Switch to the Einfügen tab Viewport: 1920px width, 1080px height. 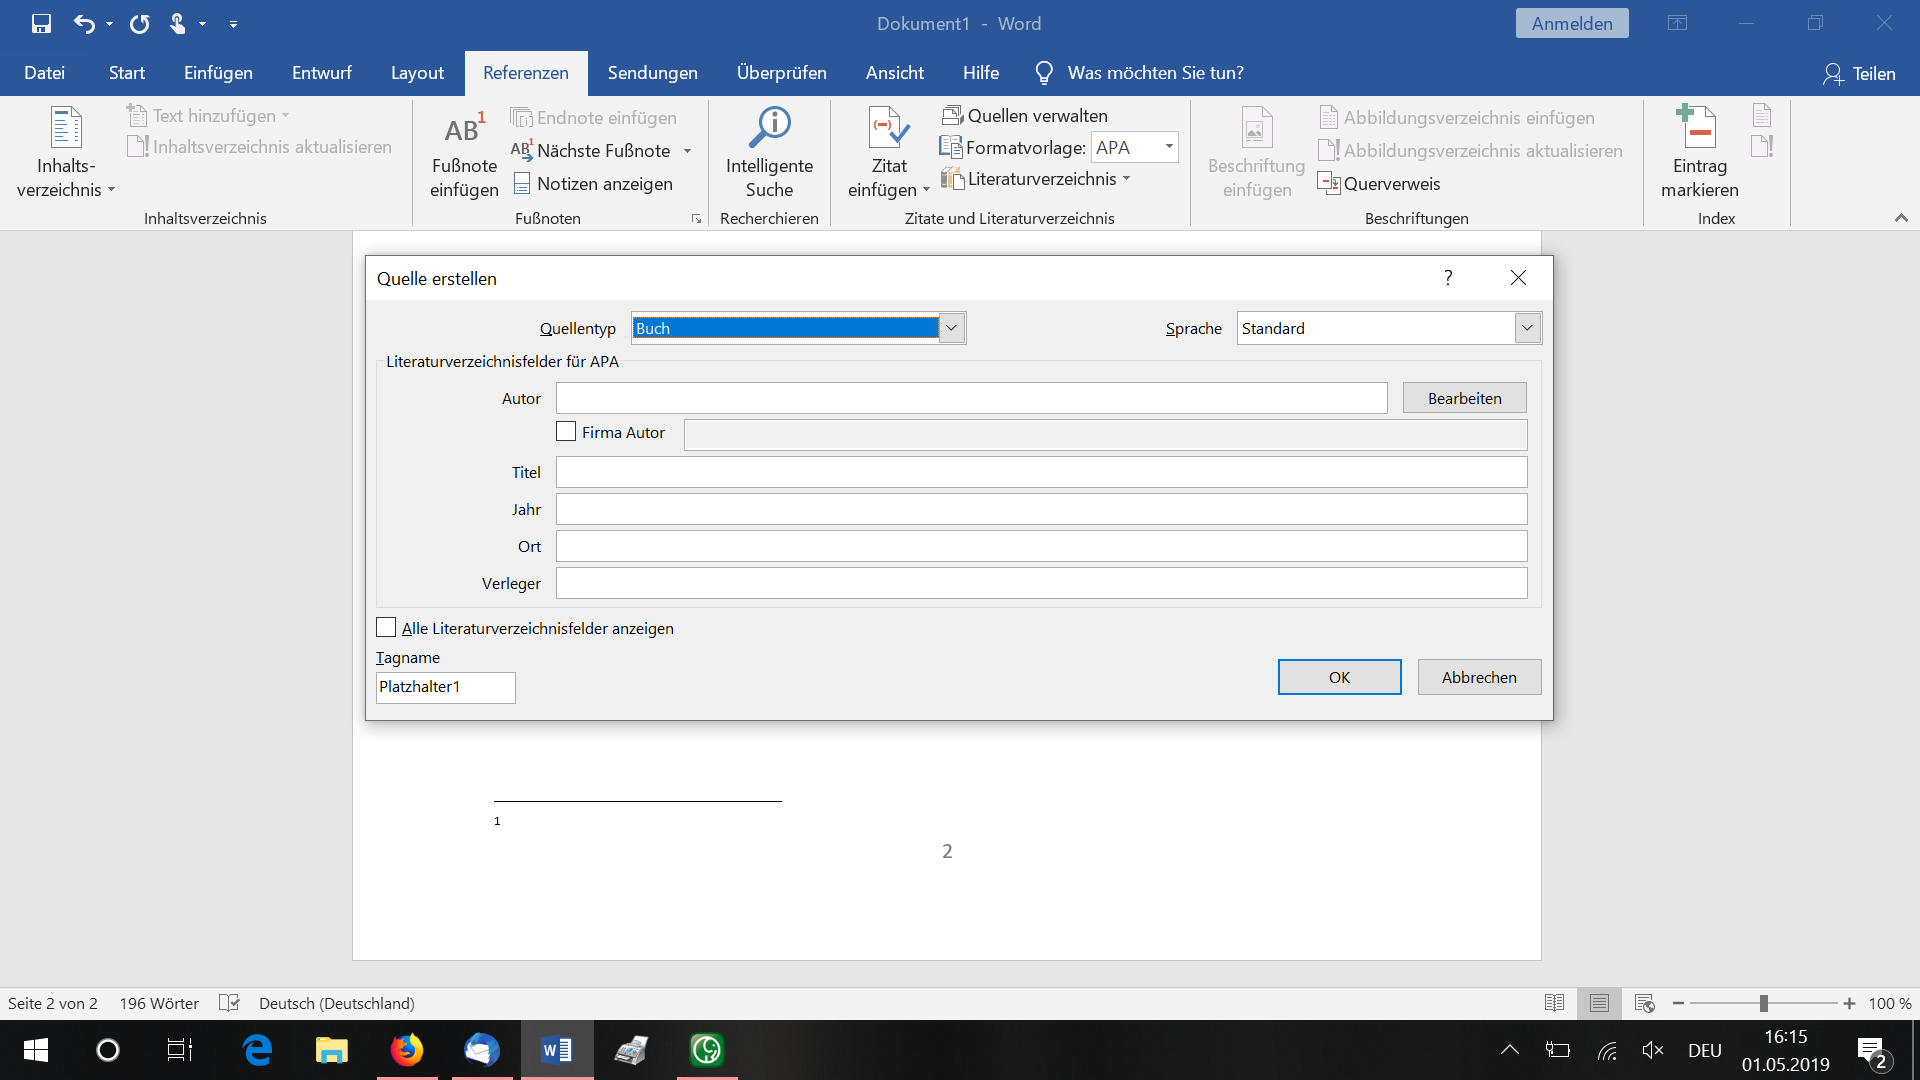tap(218, 73)
